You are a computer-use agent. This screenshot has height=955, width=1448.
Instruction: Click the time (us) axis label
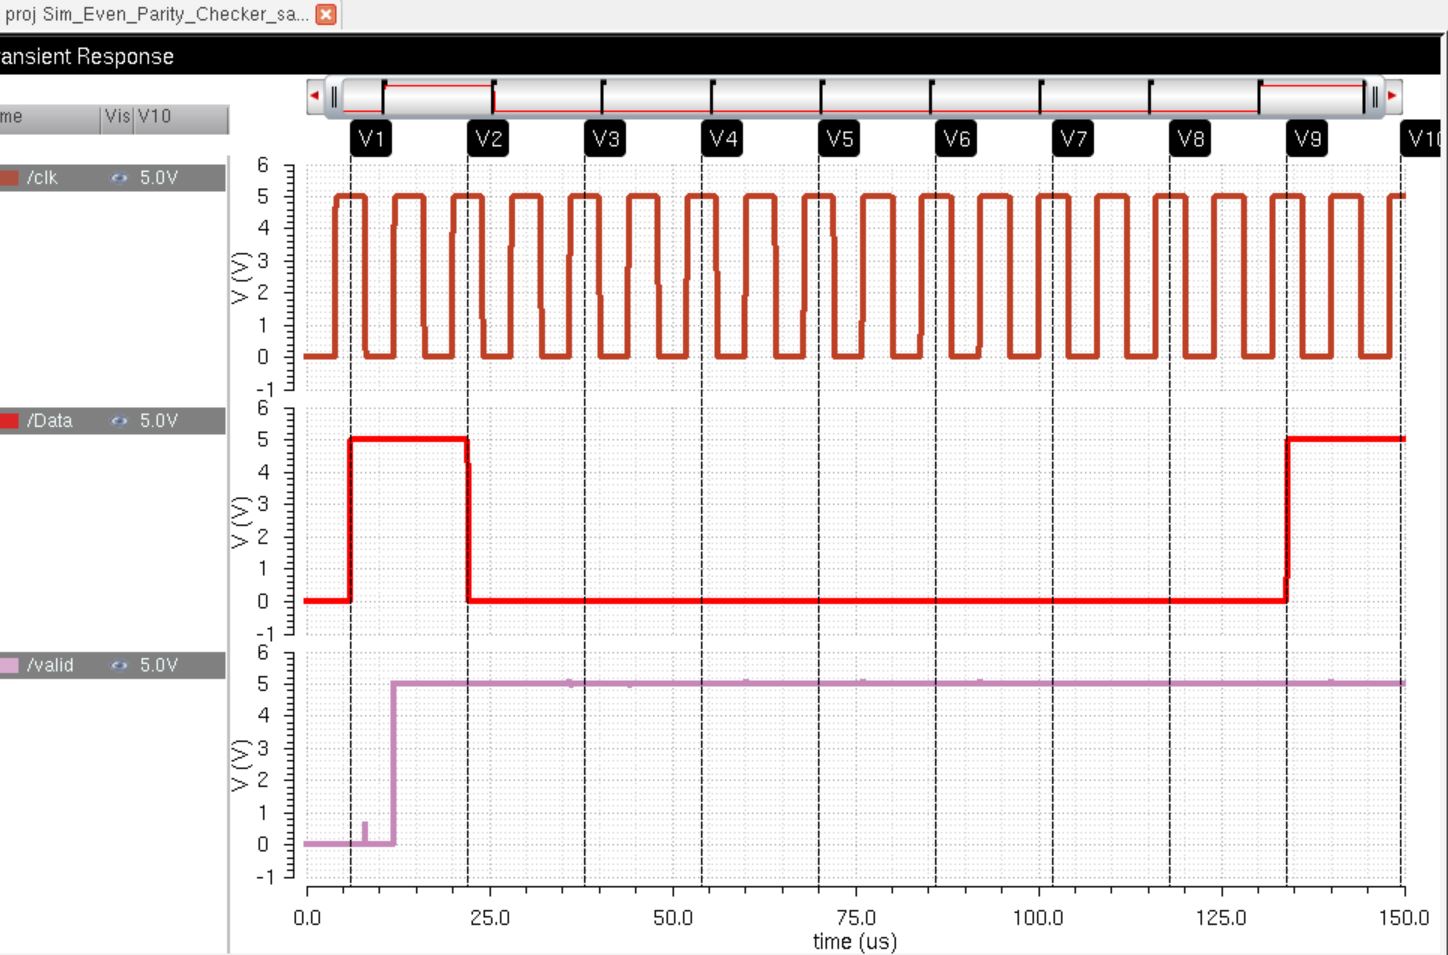(x=855, y=941)
